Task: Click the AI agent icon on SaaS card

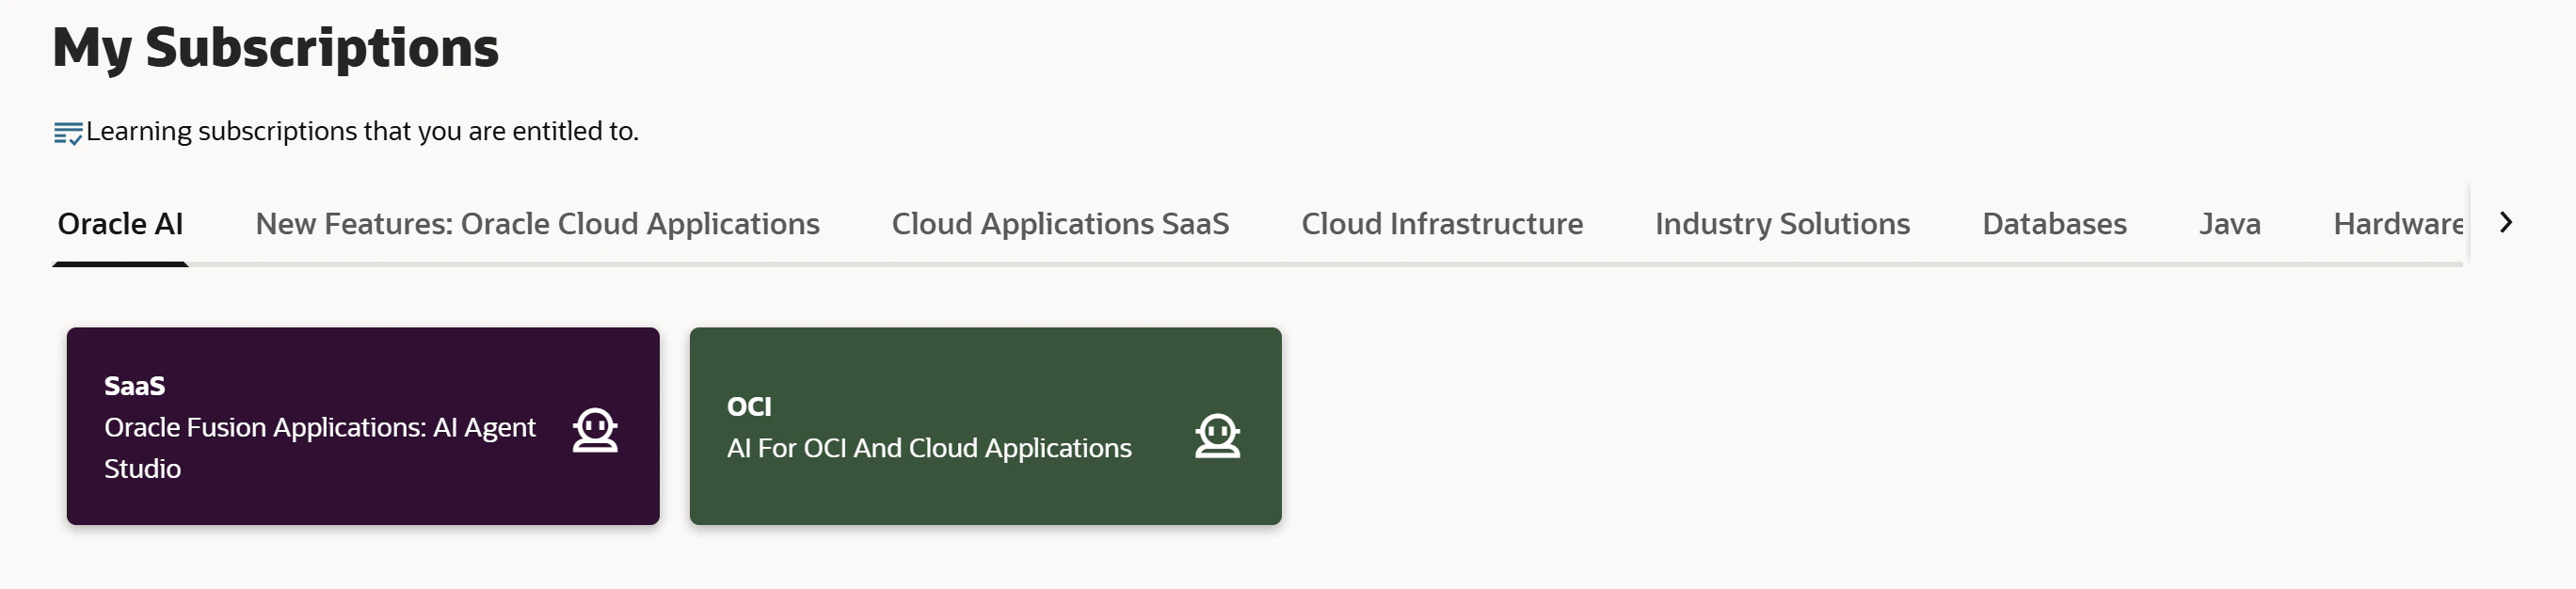Action: [x=595, y=430]
